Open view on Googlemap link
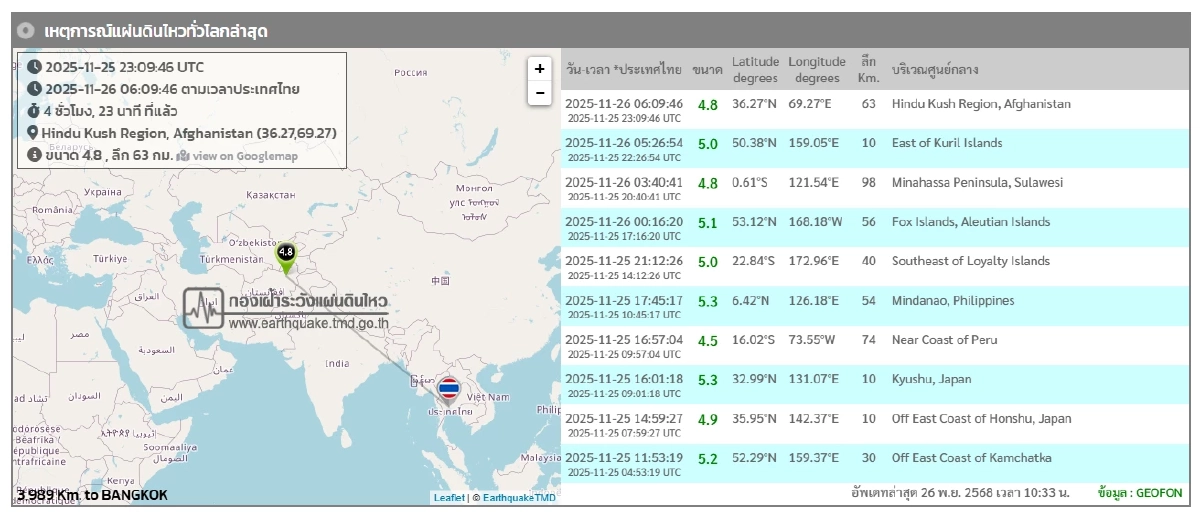The width and height of the screenshot is (1200, 517). (x=245, y=156)
